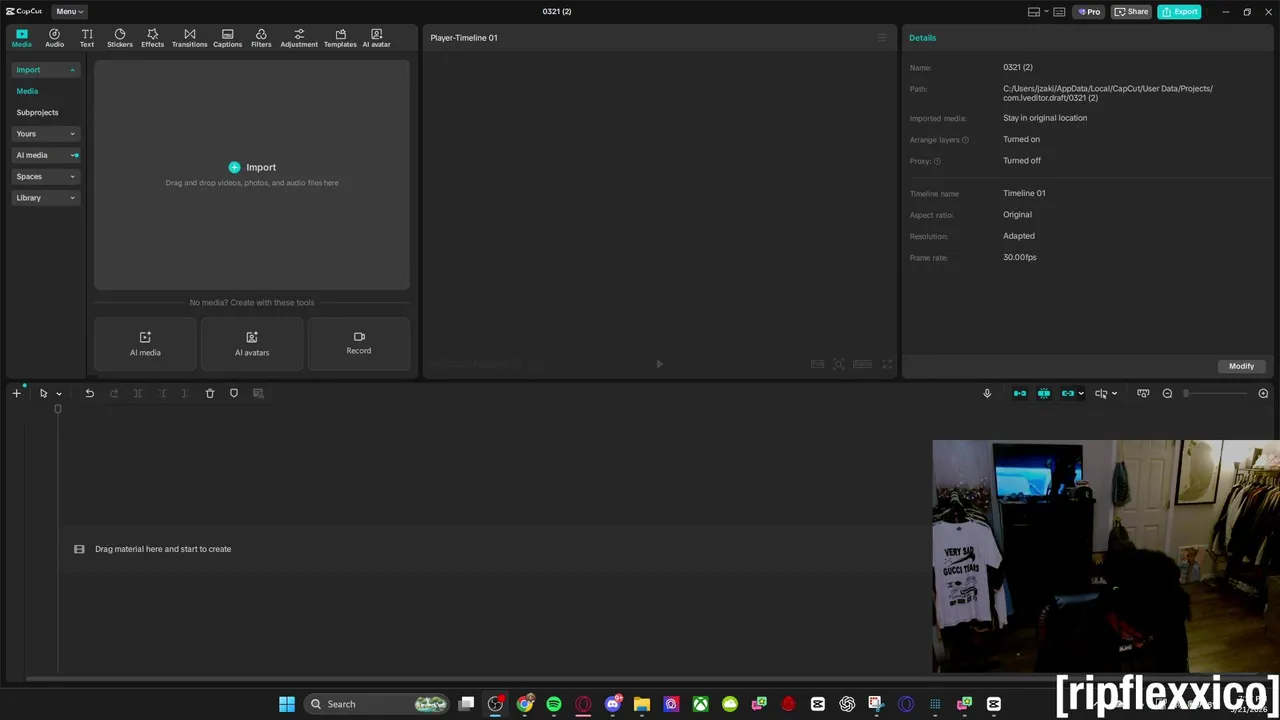The image size is (1280, 720).
Task: Open the pointer tool mode dropdown
Action: (59, 394)
